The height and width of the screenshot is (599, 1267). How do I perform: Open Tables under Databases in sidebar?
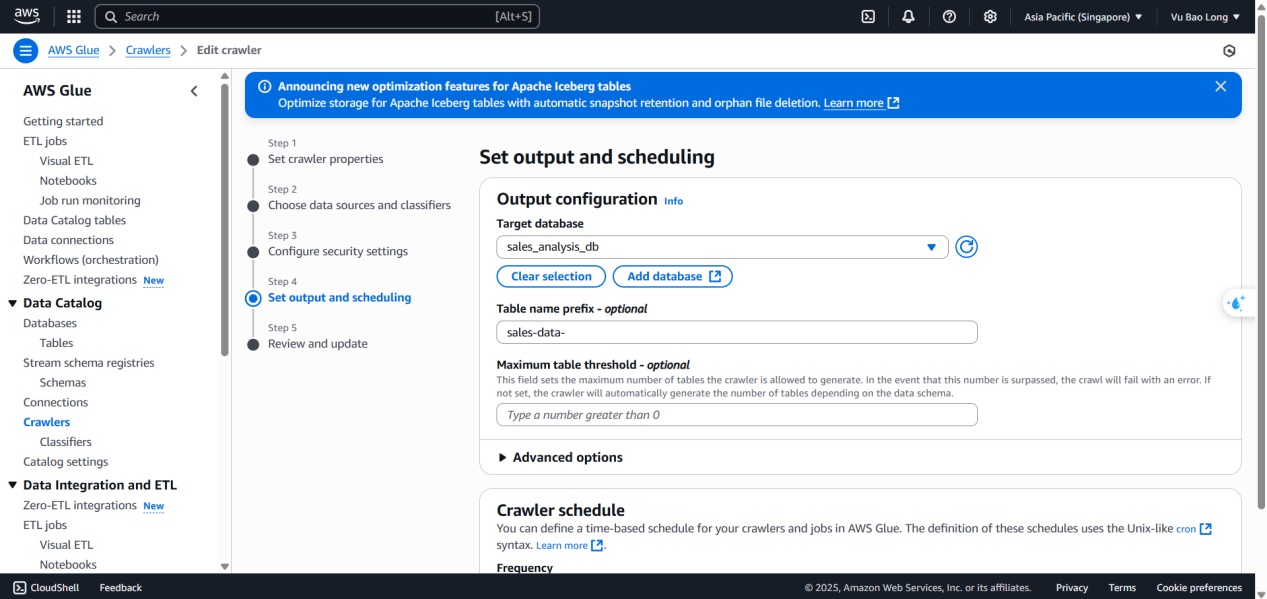(x=57, y=343)
